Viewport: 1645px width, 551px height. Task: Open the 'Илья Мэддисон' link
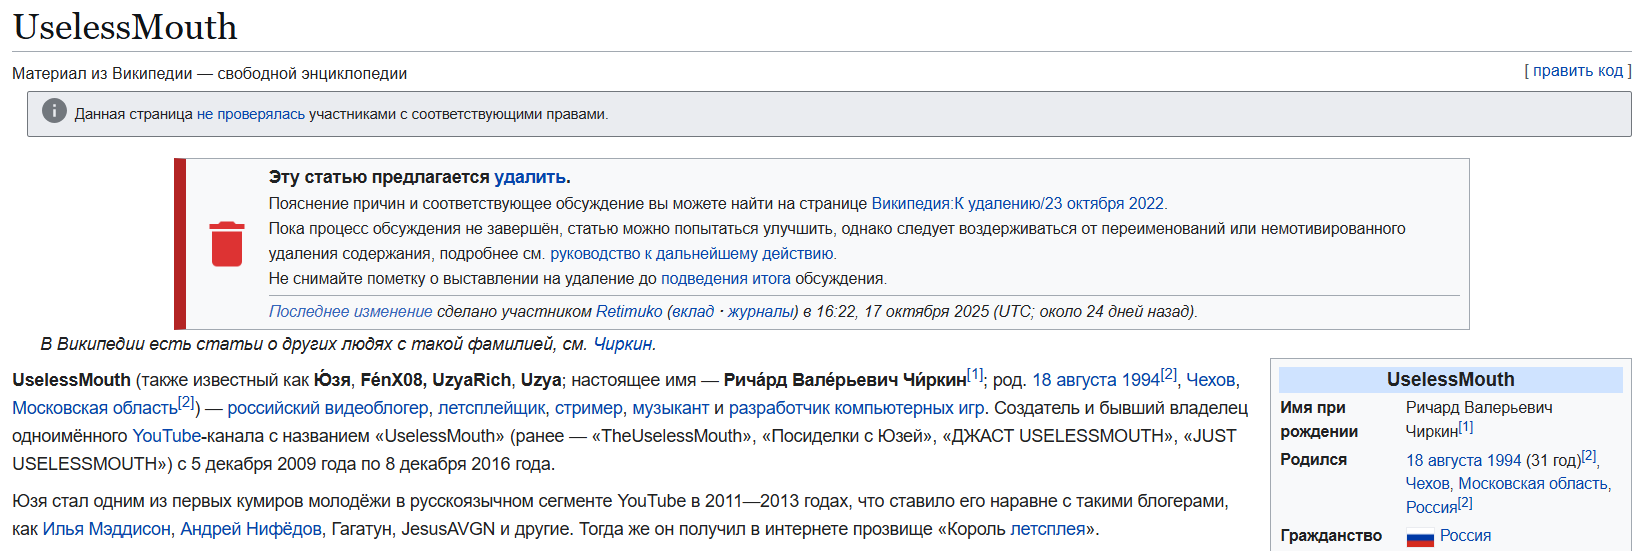(x=106, y=529)
